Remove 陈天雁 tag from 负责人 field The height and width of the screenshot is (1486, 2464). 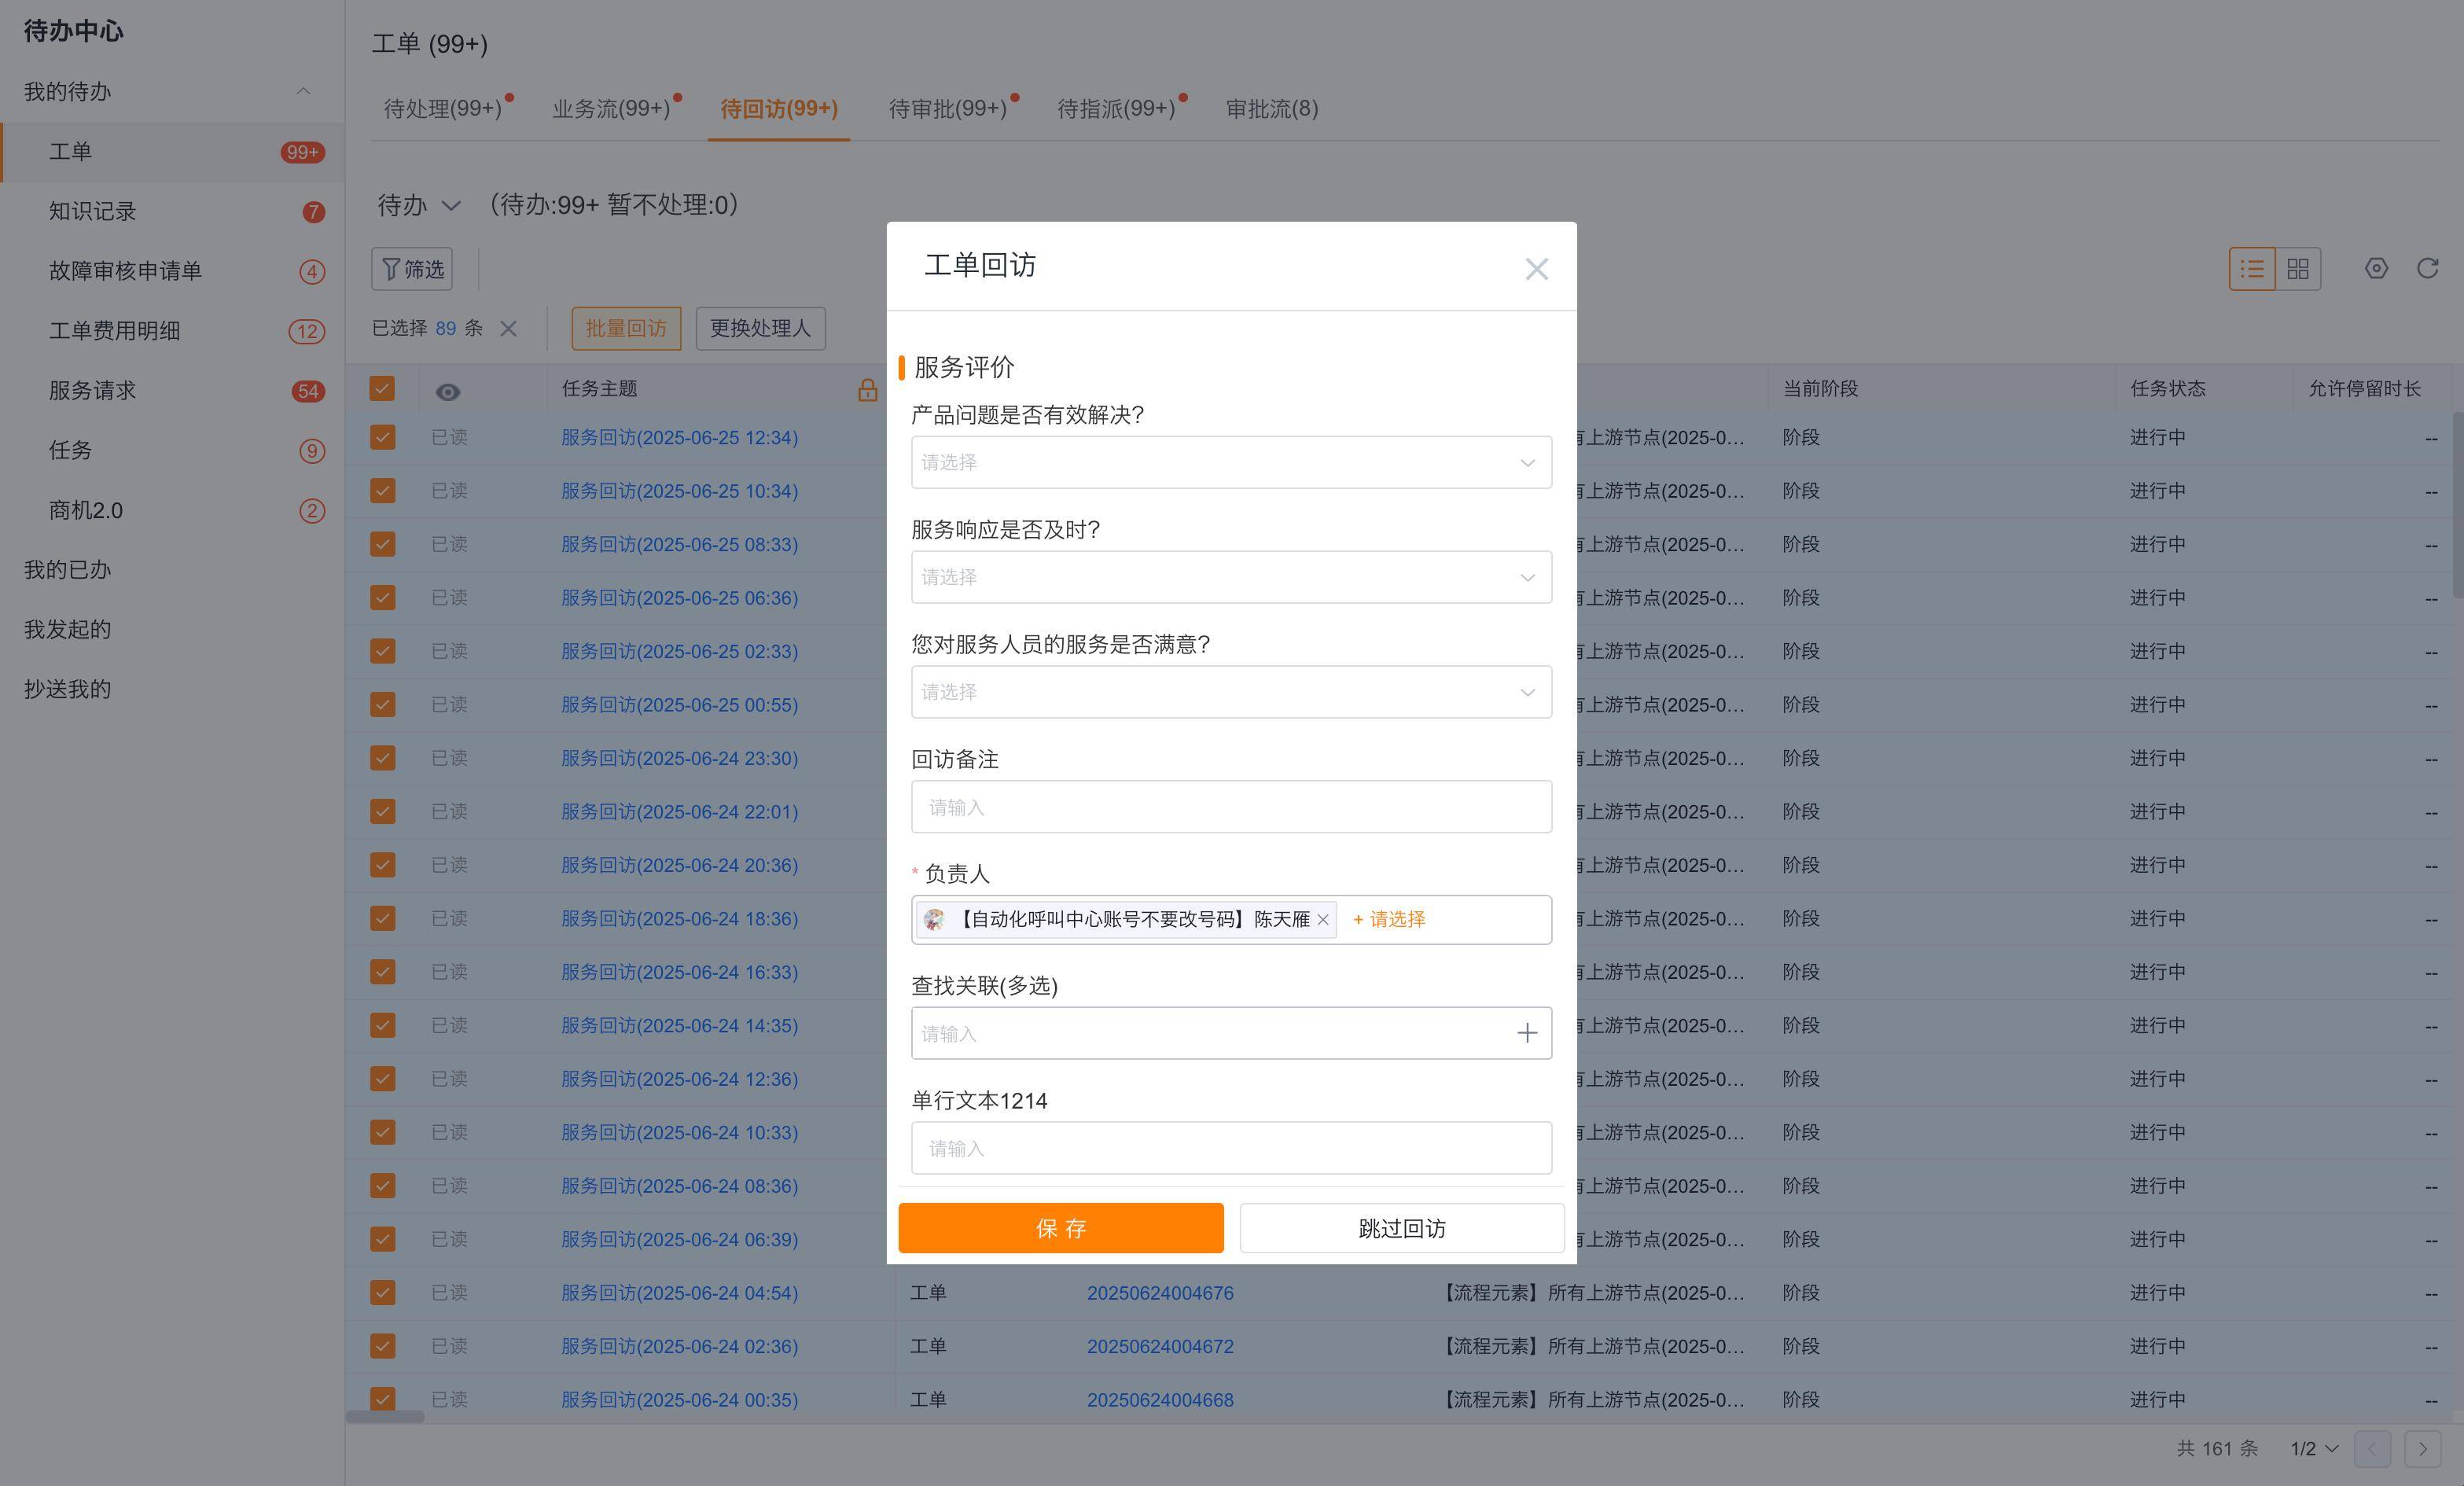tap(1323, 920)
